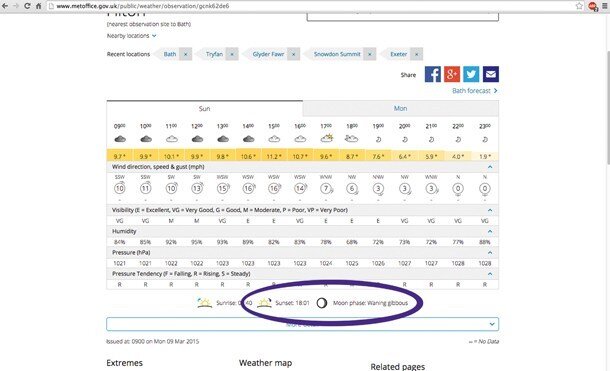Select Bath in recent locations

point(170,54)
